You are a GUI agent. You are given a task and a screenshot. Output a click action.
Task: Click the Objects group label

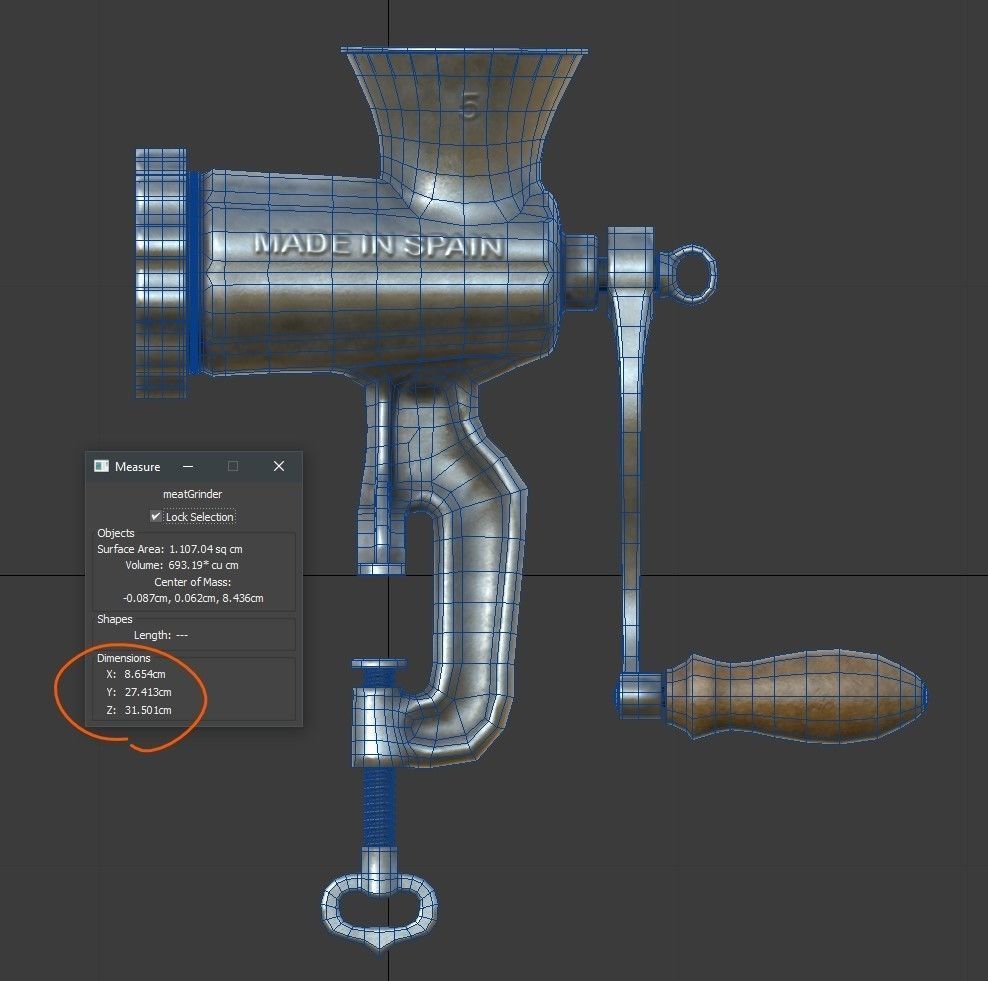click(116, 533)
